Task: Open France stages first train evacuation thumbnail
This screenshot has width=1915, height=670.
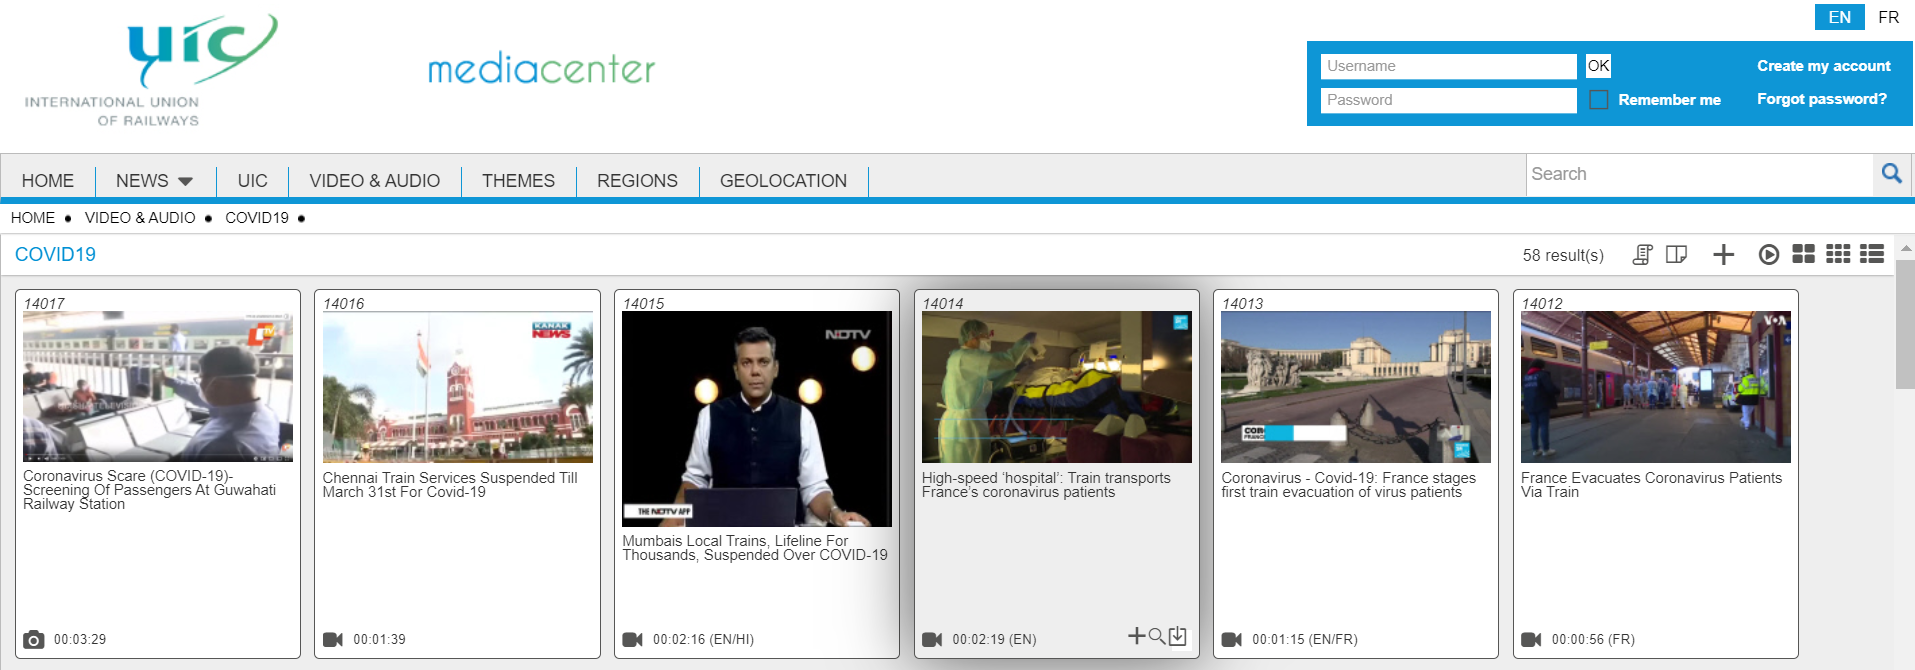Action: coord(1356,387)
